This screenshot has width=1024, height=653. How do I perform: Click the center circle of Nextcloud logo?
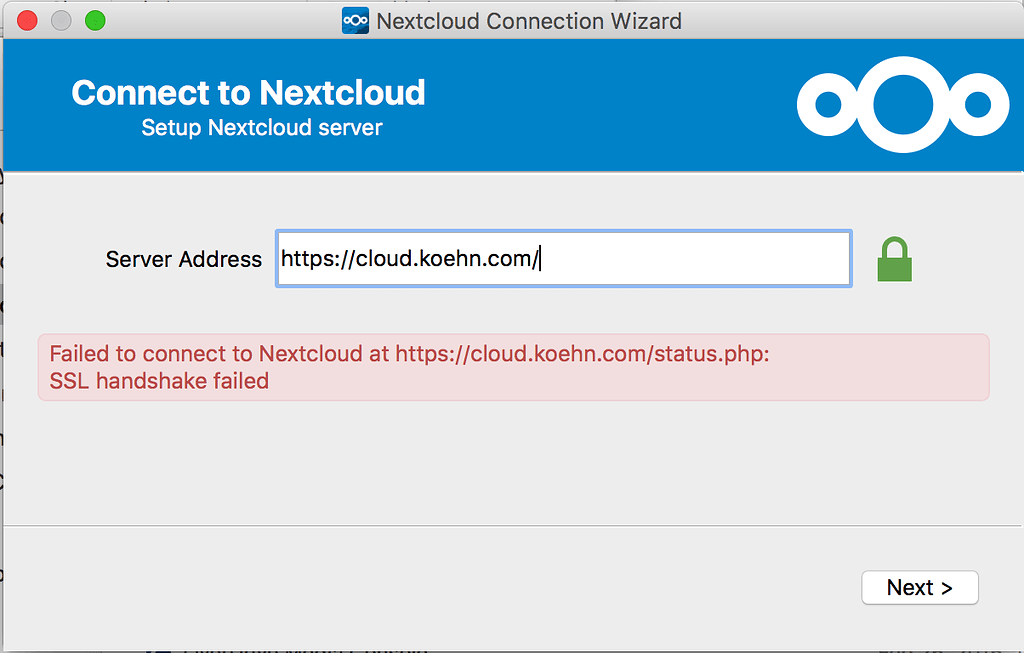pos(903,104)
